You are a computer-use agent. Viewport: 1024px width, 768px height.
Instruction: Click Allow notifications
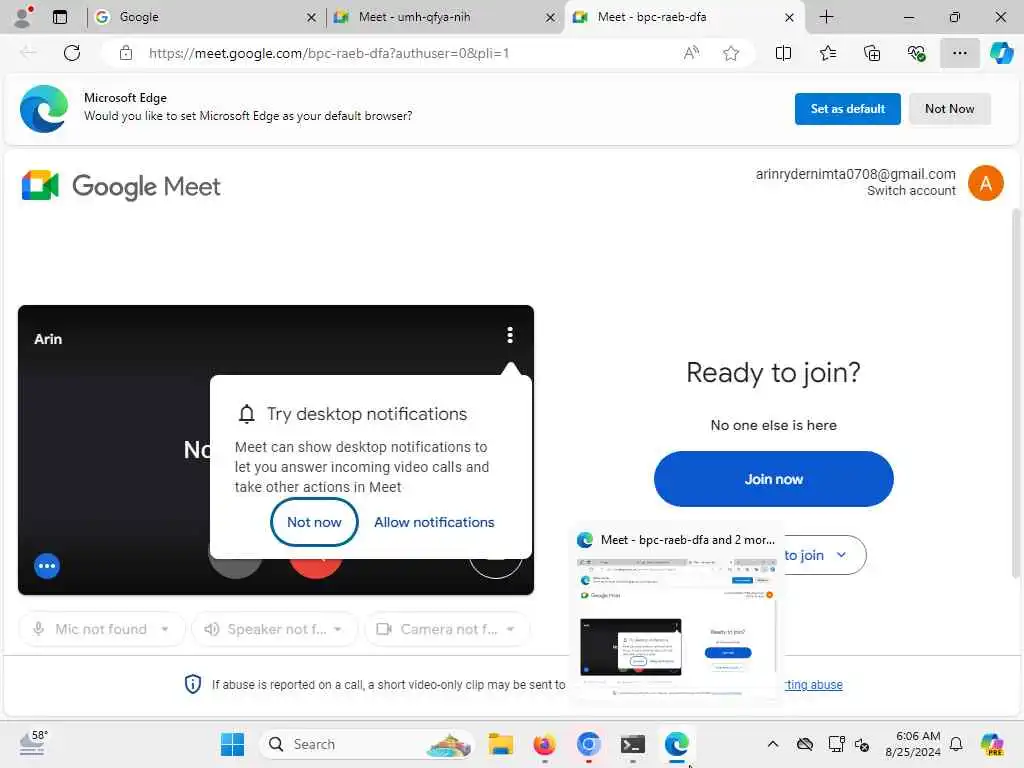[x=434, y=522]
